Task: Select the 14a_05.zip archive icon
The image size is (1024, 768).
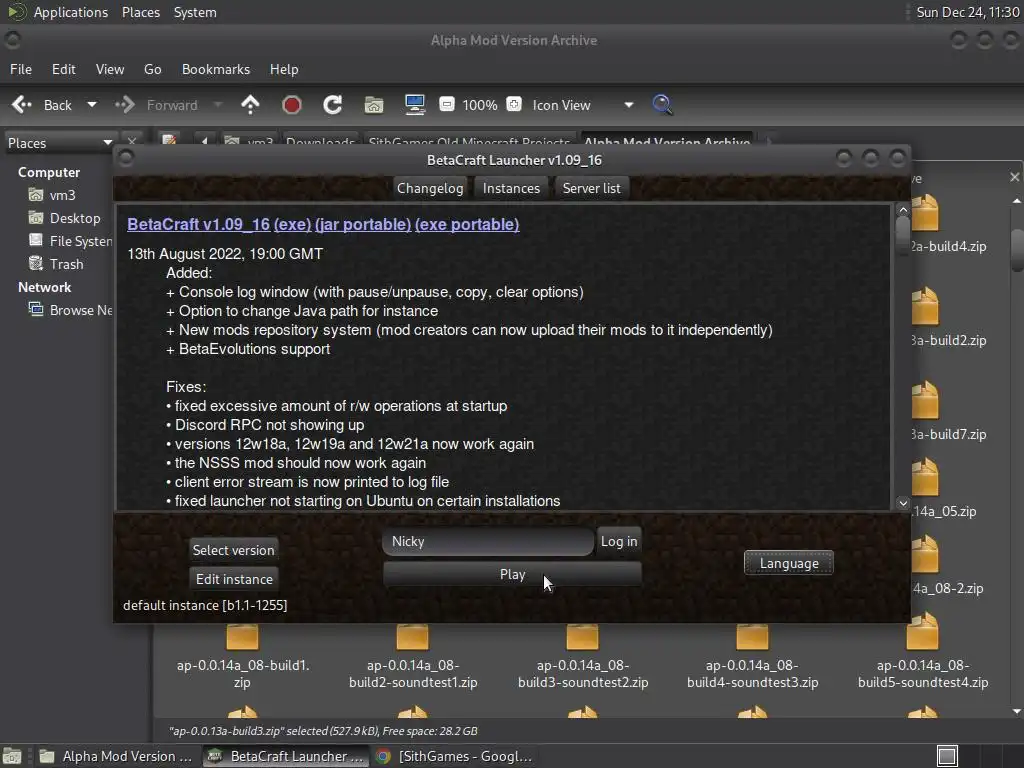Action: tap(926, 477)
